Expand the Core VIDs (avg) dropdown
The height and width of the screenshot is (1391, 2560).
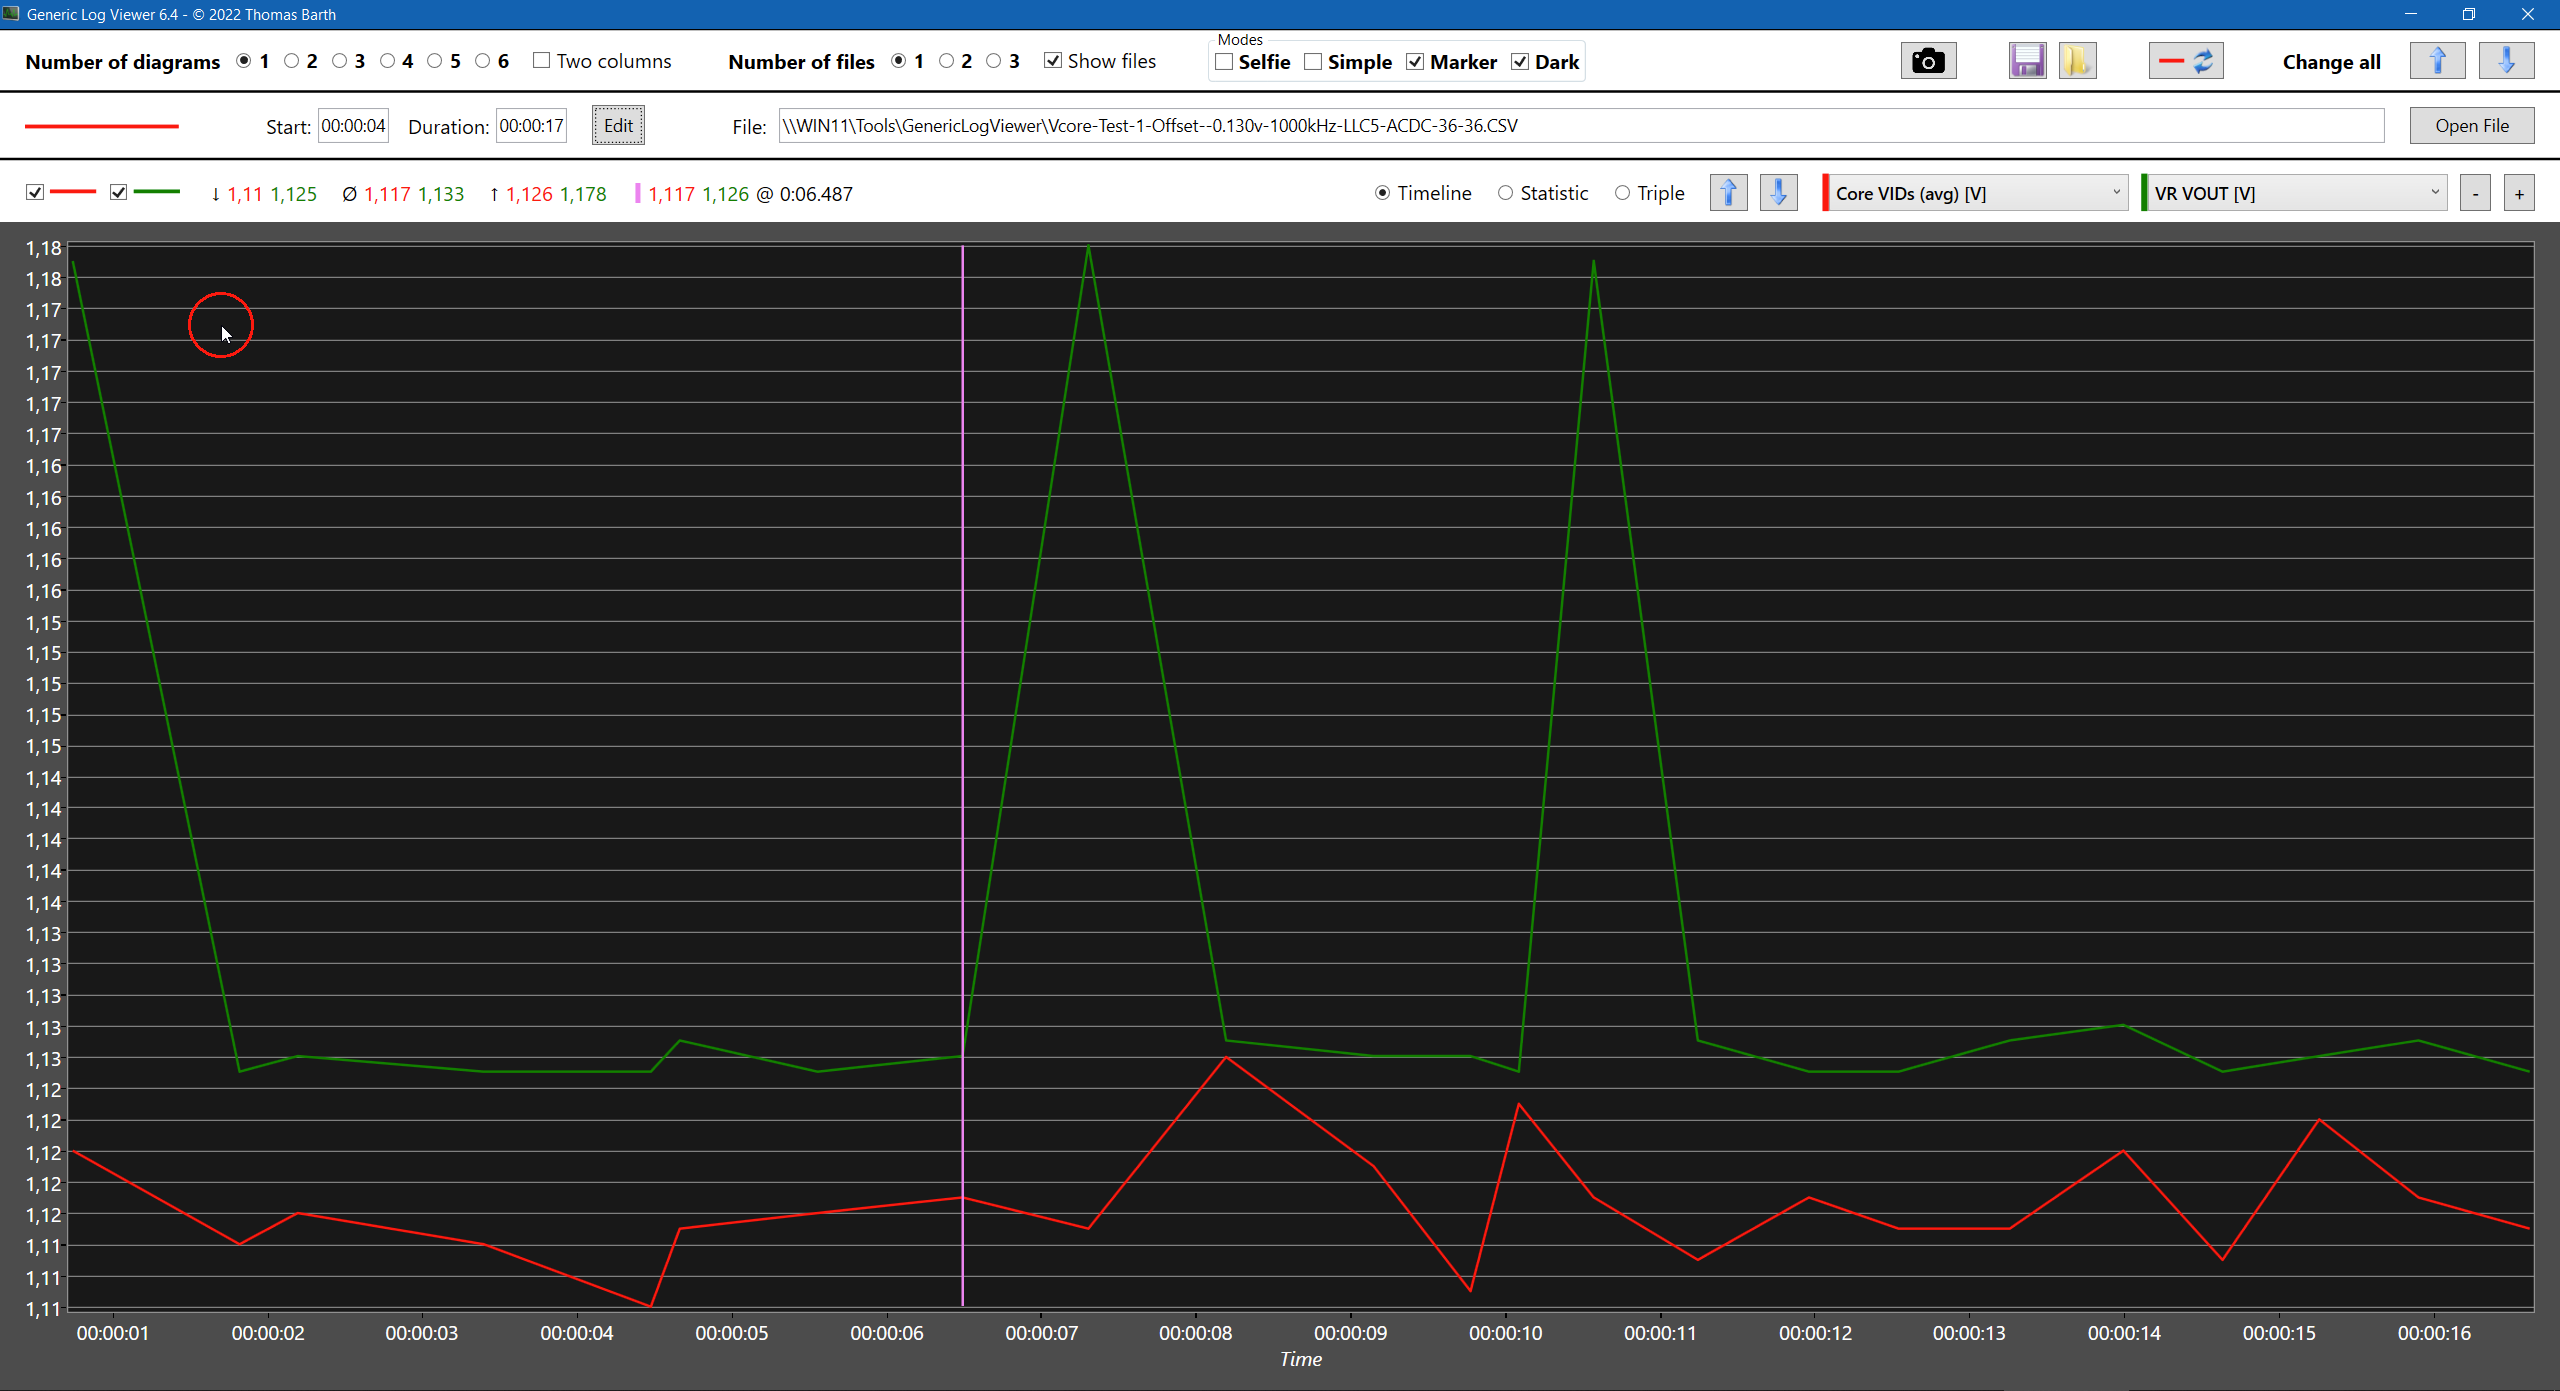(x=1975, y=193)
